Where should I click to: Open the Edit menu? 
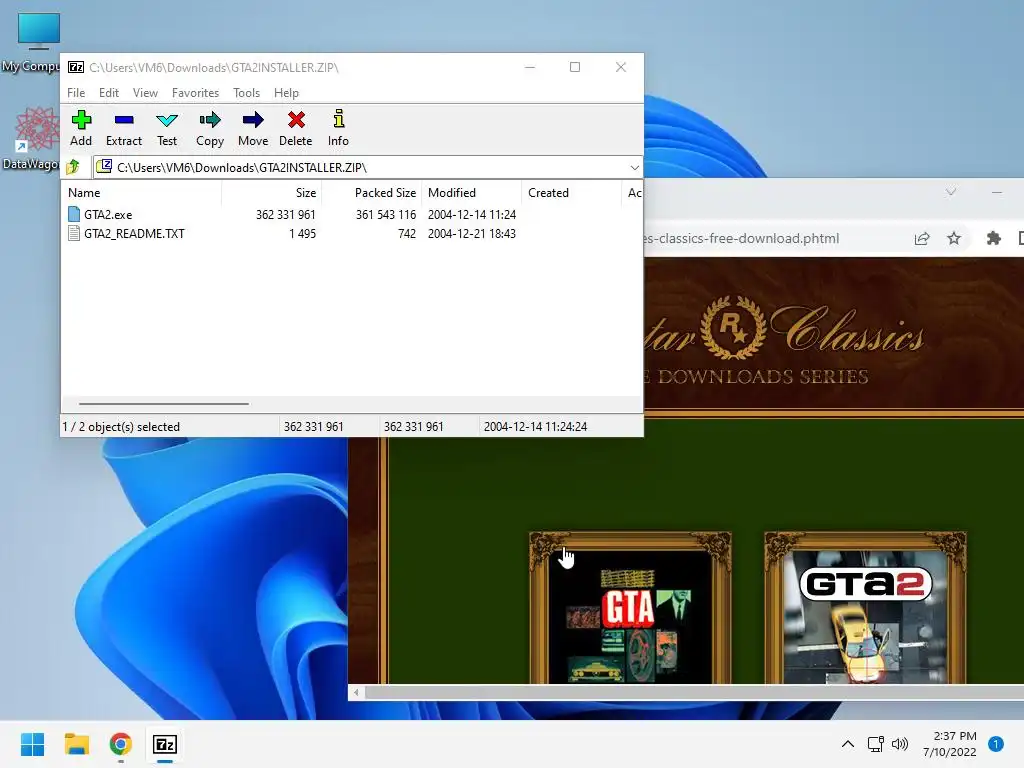(108, 93)
